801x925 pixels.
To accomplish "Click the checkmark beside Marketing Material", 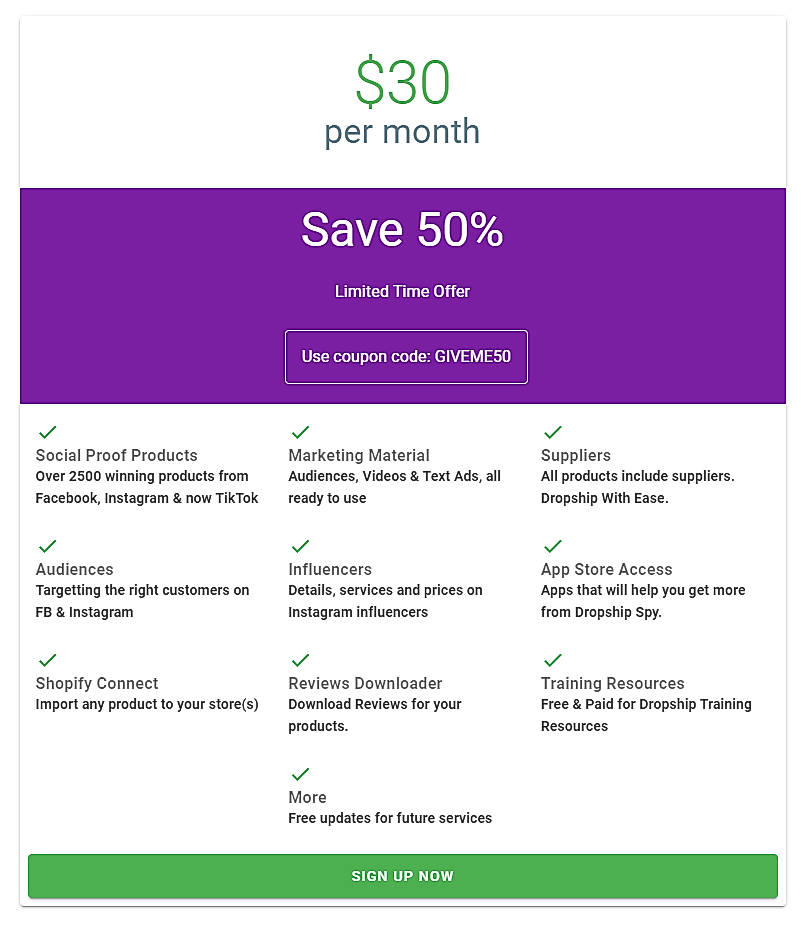I will click(300, 432).
